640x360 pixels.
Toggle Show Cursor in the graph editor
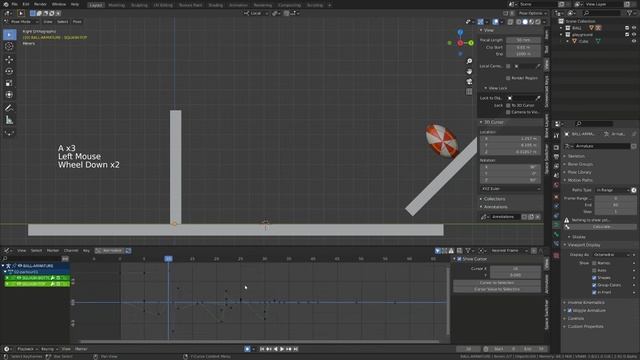point(459,259)
